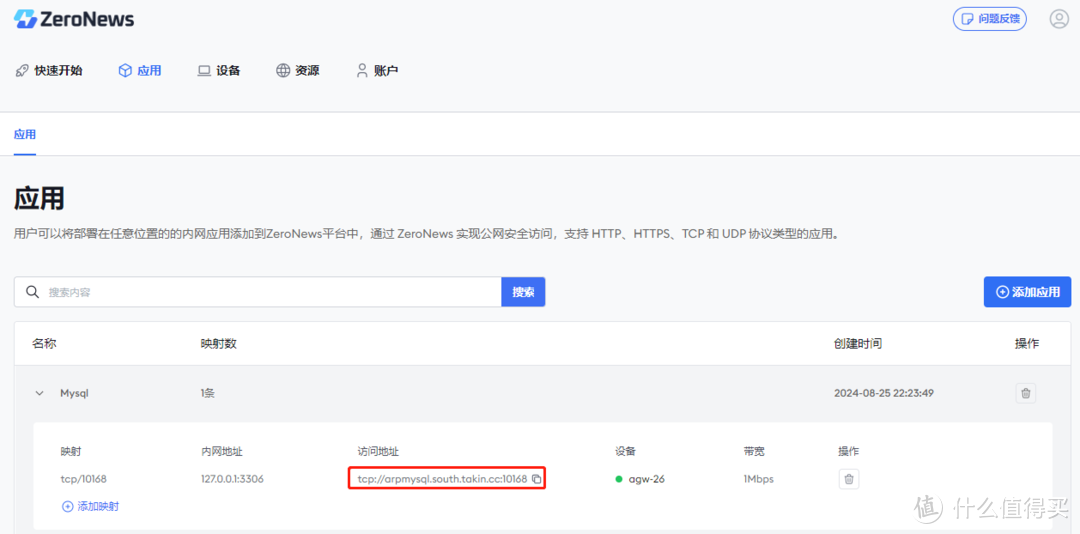Viewport: 1080px width, 534px height.
Task: Go to the 设备 navigation item
Action: pyautogui.click(x=219, y=70)
